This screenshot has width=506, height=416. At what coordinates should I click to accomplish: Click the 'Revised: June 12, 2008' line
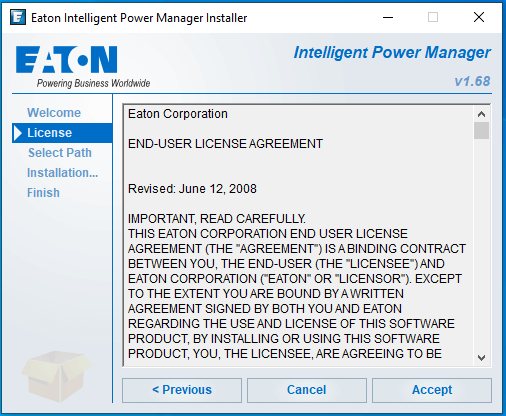(x=192, y=189)
